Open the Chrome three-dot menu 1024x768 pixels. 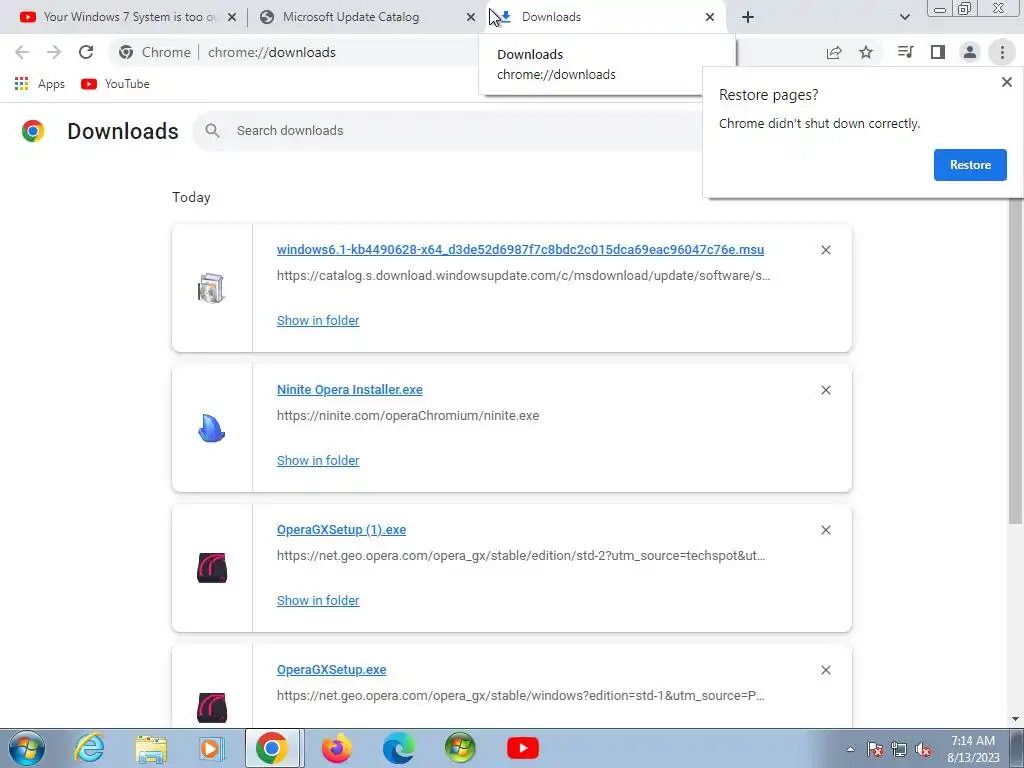pyautogui.click(x=1002, y=52)
